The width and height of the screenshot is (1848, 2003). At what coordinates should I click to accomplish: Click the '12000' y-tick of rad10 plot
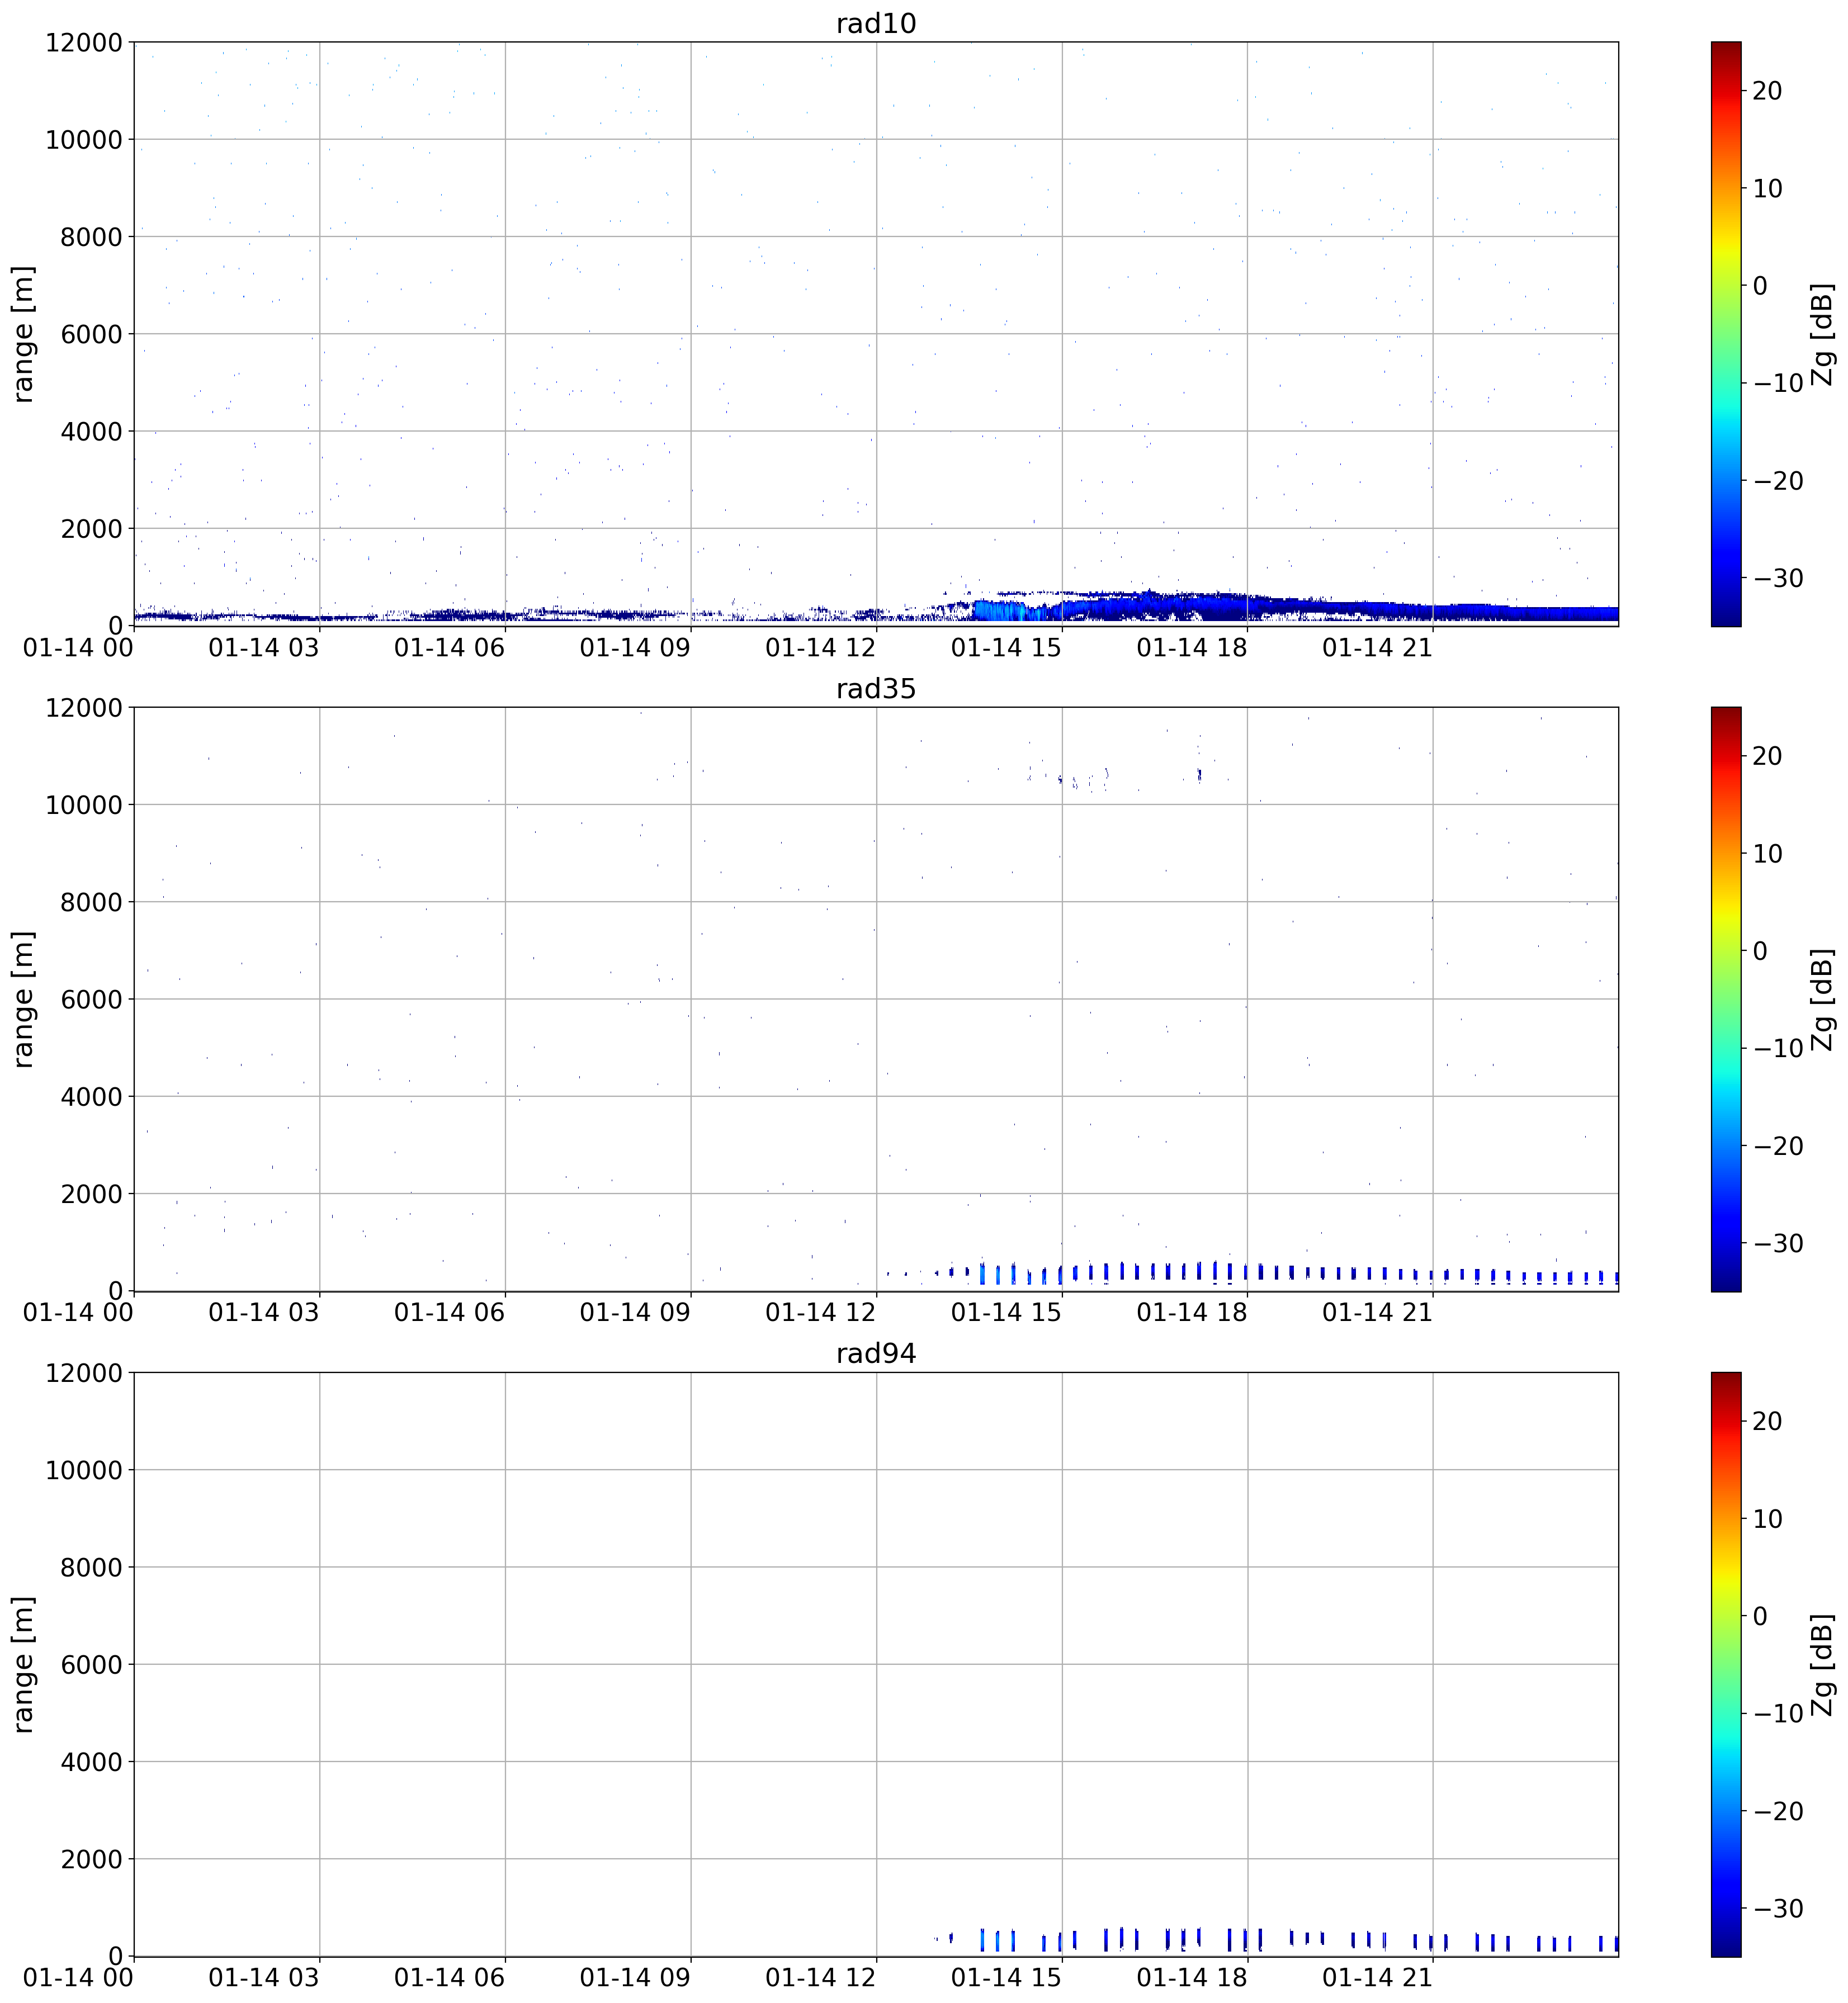(84, 43)
